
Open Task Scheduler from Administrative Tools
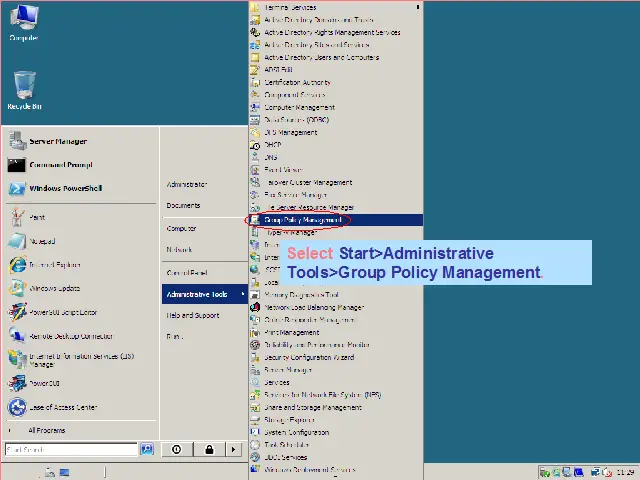pyautogui.click(x=336, y=444)
